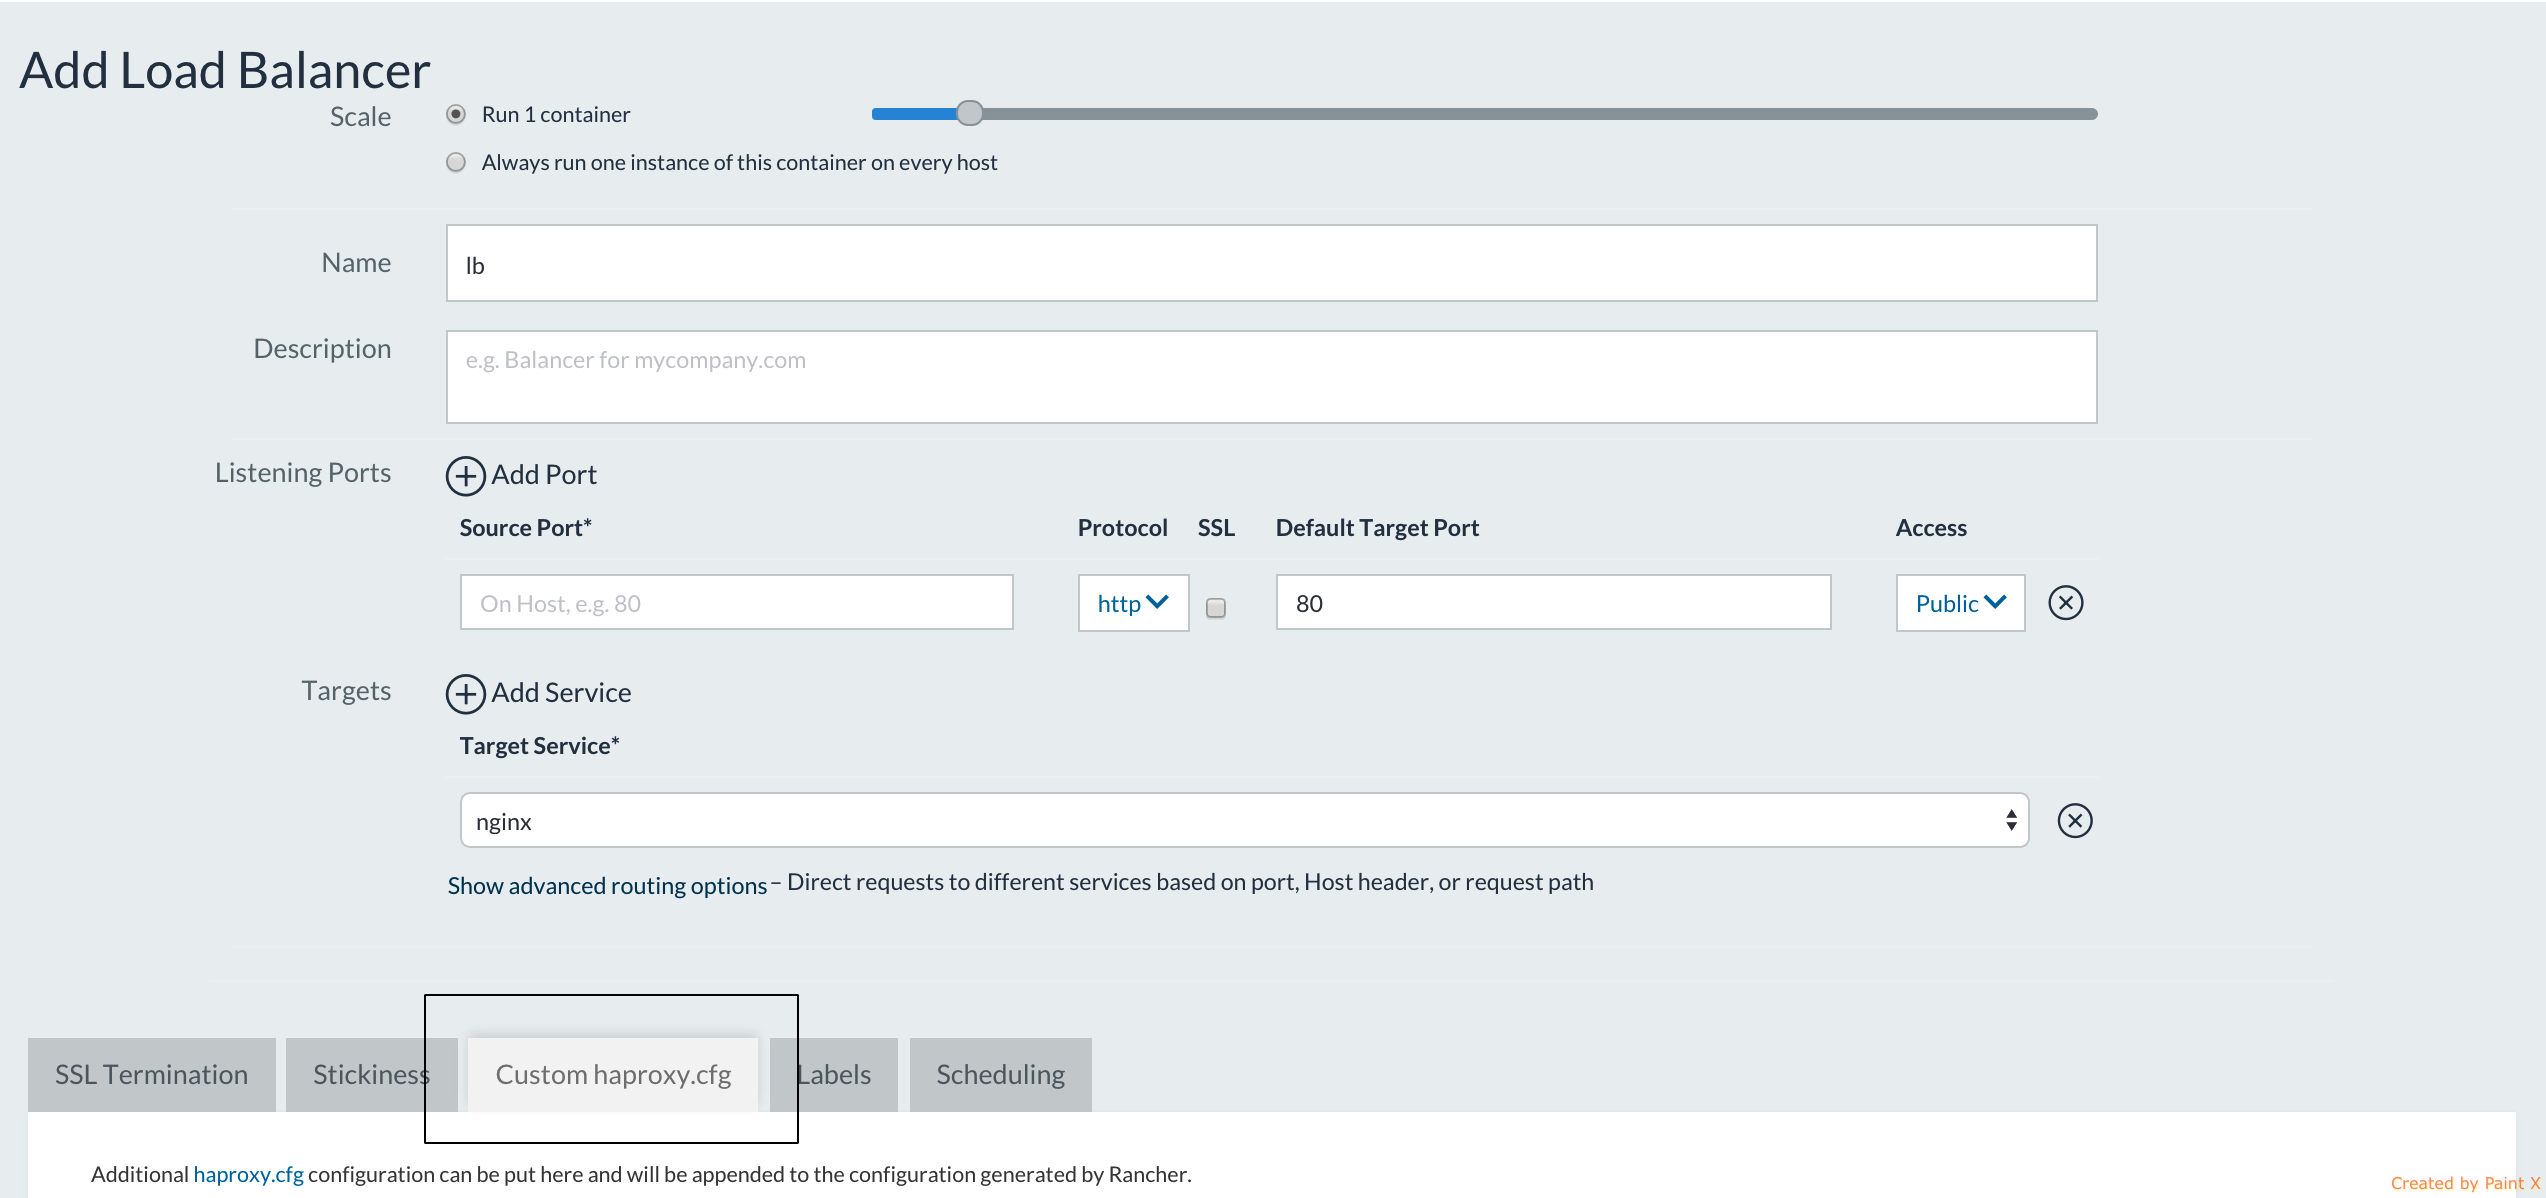Open the Scheduling tab
This screenshot has height=1198, width=2546.
point(999,1074)
